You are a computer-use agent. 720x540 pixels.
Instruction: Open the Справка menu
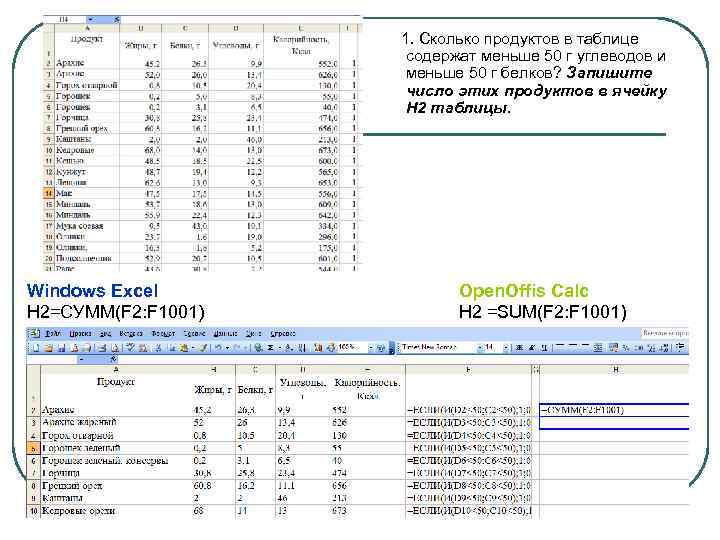tap(283, 334)
